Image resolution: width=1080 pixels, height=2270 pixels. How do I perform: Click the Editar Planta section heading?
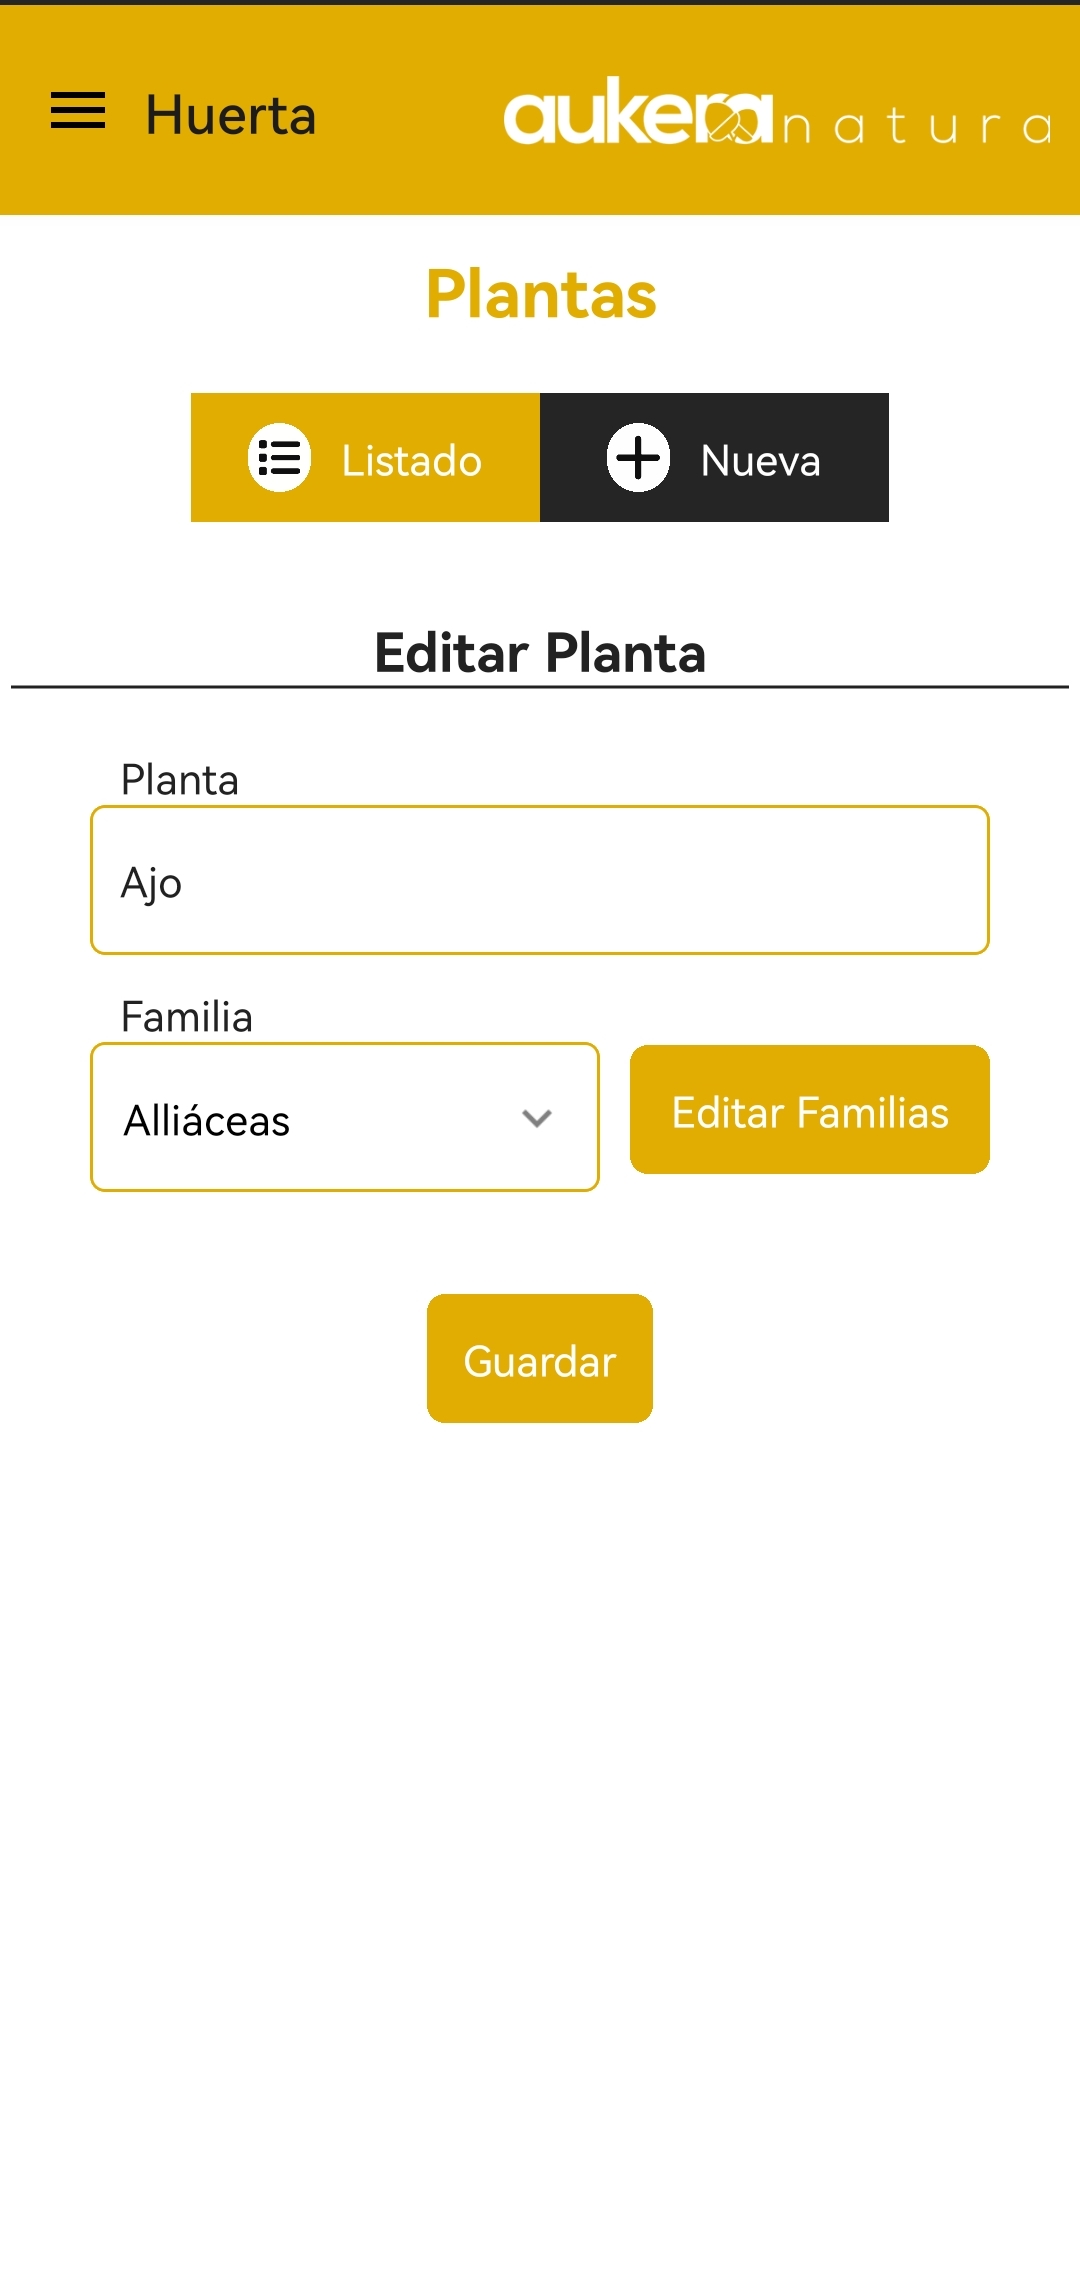[x=540, y=653]
